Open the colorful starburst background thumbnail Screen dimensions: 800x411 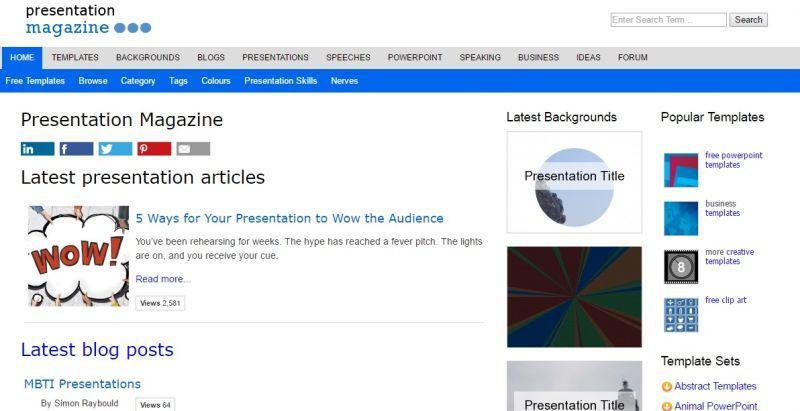(x=574, y=297)
